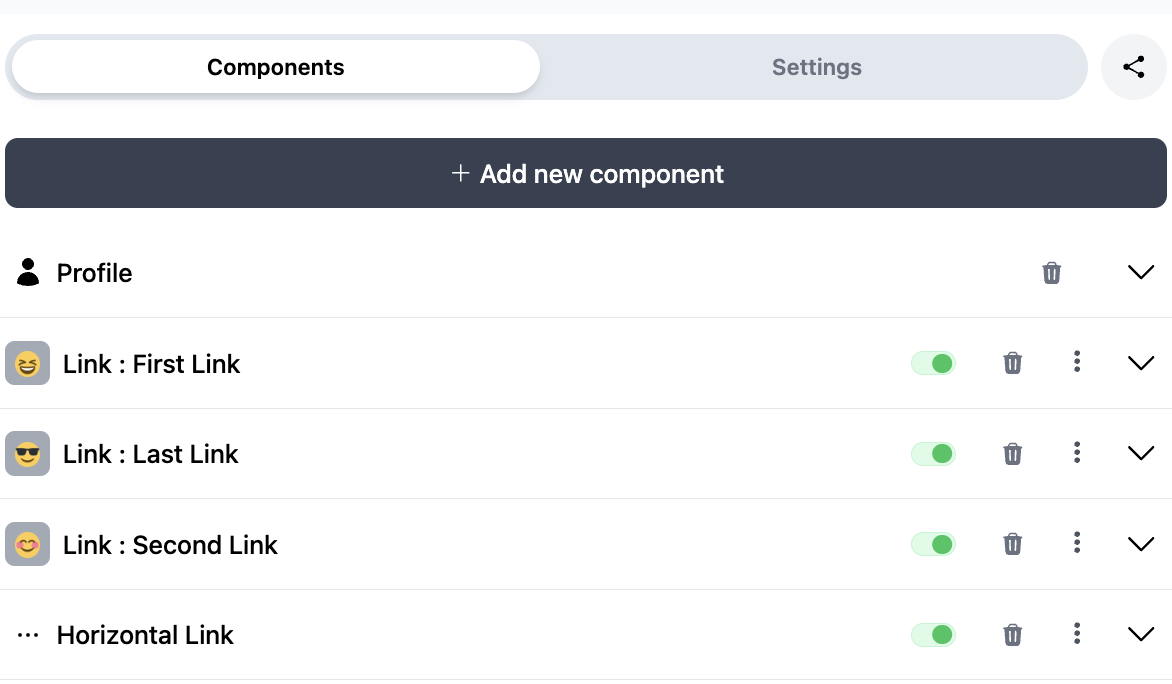The image size is (1172, 684).
Task: Delete the First Link component
Action: (x=1012, y=363)
